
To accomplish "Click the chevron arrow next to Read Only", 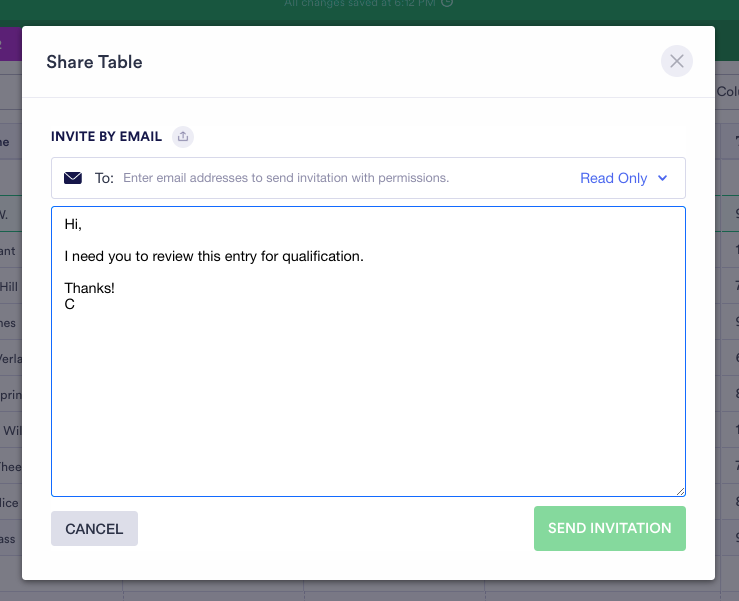I will pyautogui.click(x=662, y=178).
